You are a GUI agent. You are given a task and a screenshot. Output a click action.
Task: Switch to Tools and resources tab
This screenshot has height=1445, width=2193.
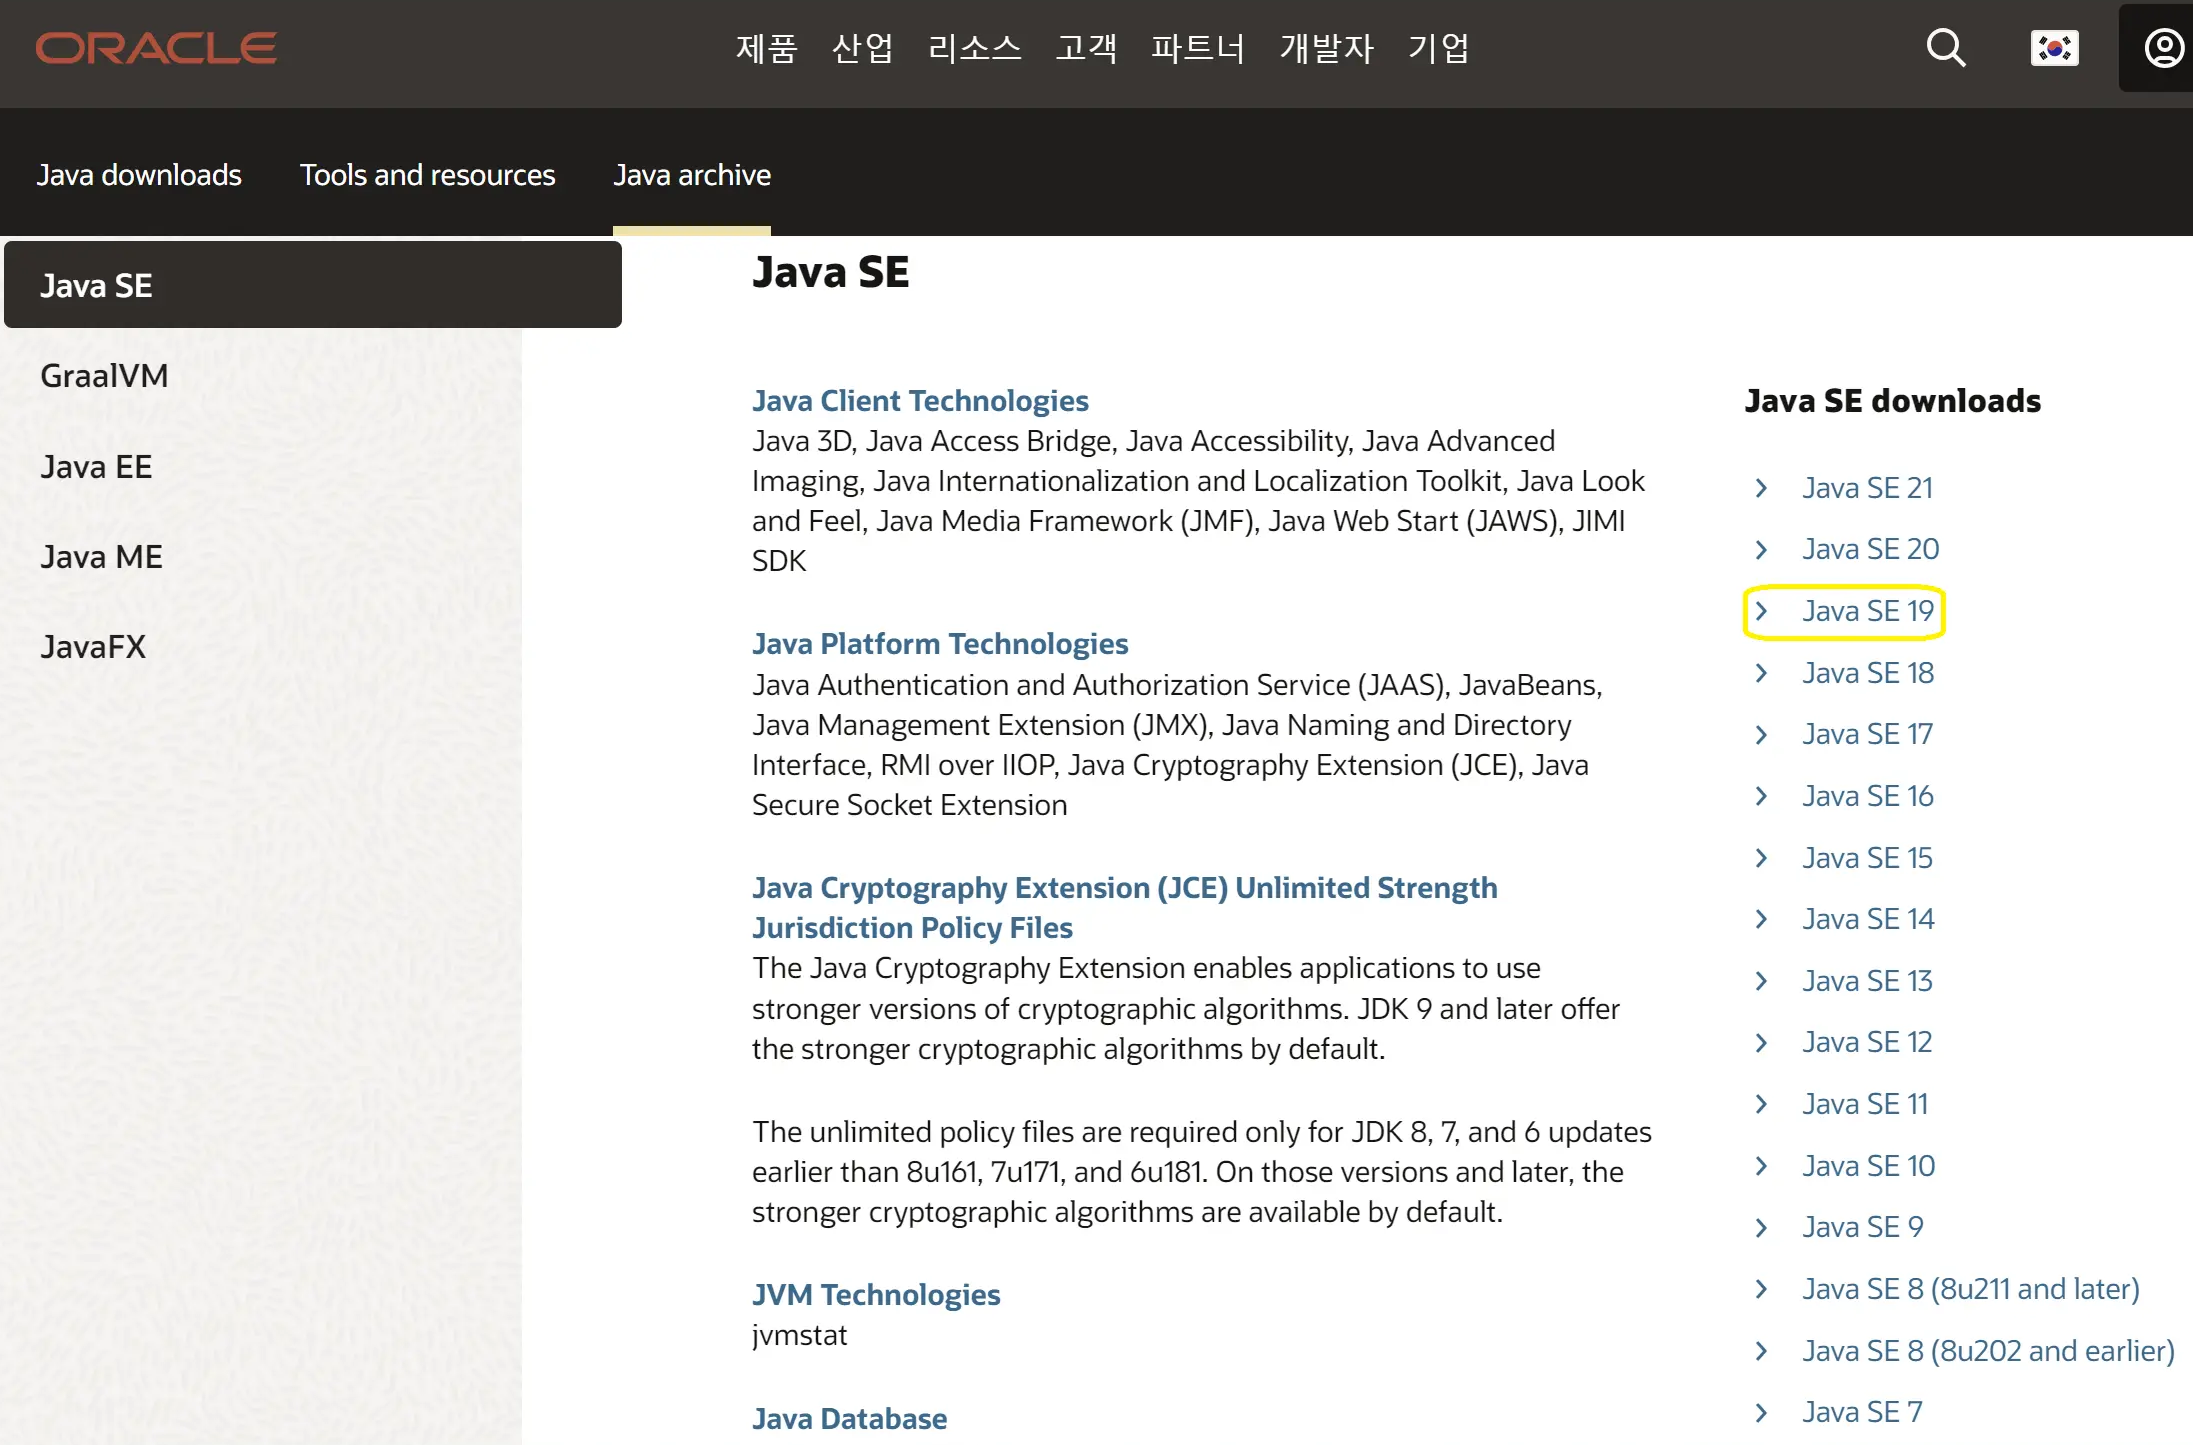point(427,175)
